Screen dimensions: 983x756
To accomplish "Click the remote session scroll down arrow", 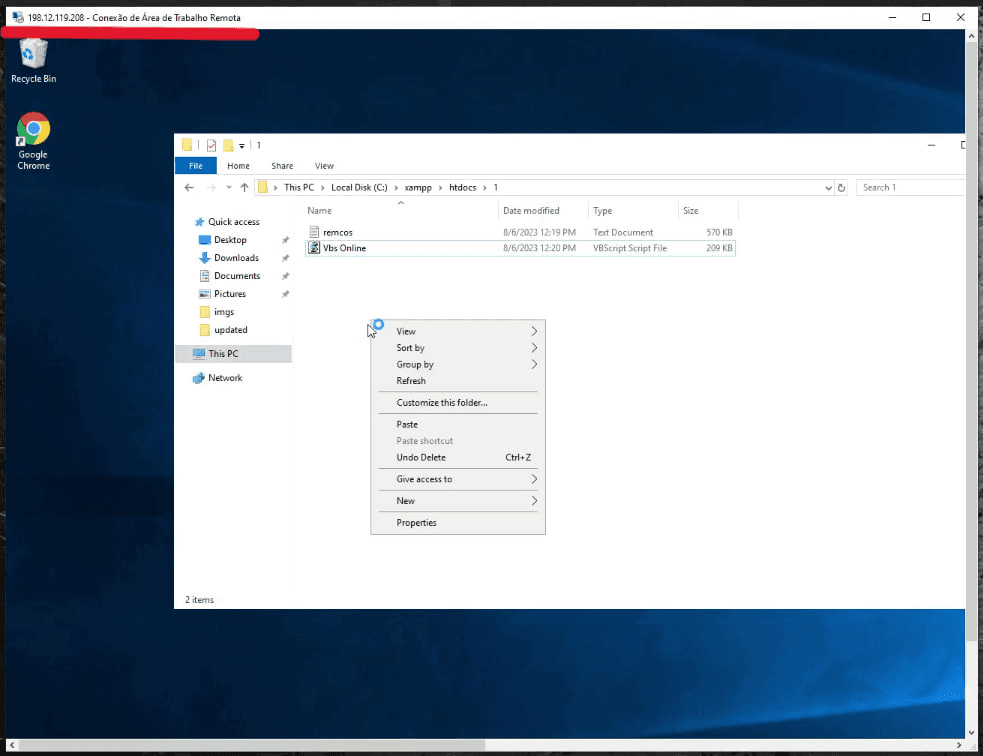I will (x=971, y=732).
